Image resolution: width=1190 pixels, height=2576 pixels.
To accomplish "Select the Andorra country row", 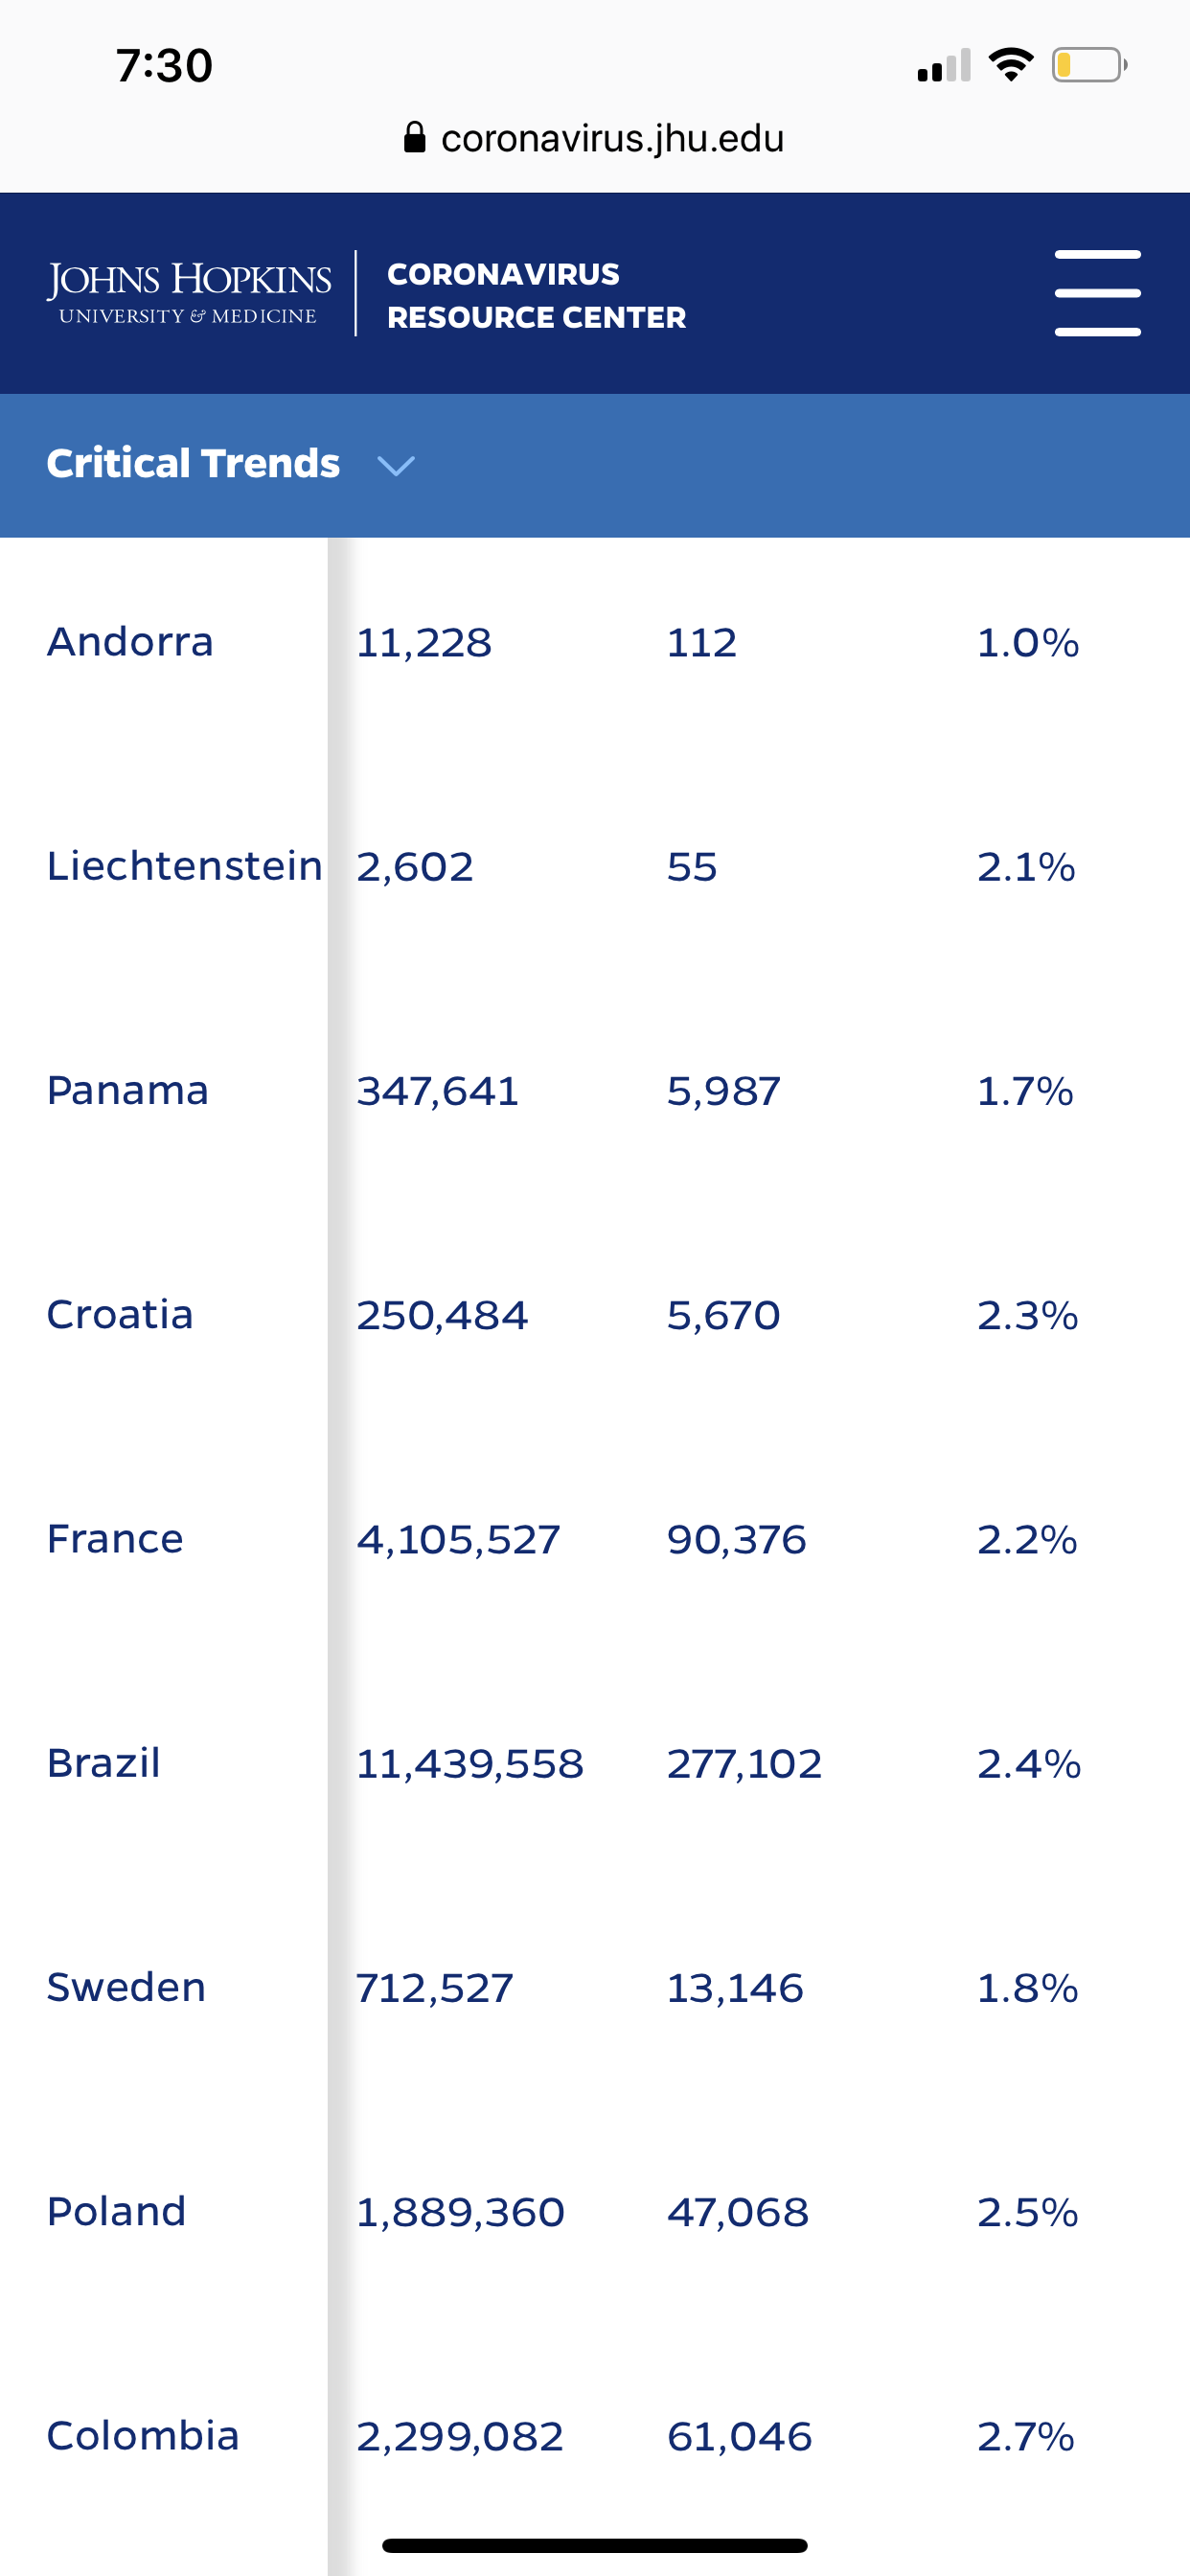I will [x=130, y=642].
